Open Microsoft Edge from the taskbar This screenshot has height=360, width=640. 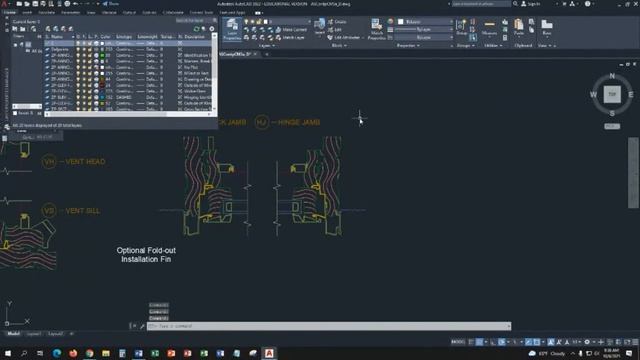pos(57,353)
